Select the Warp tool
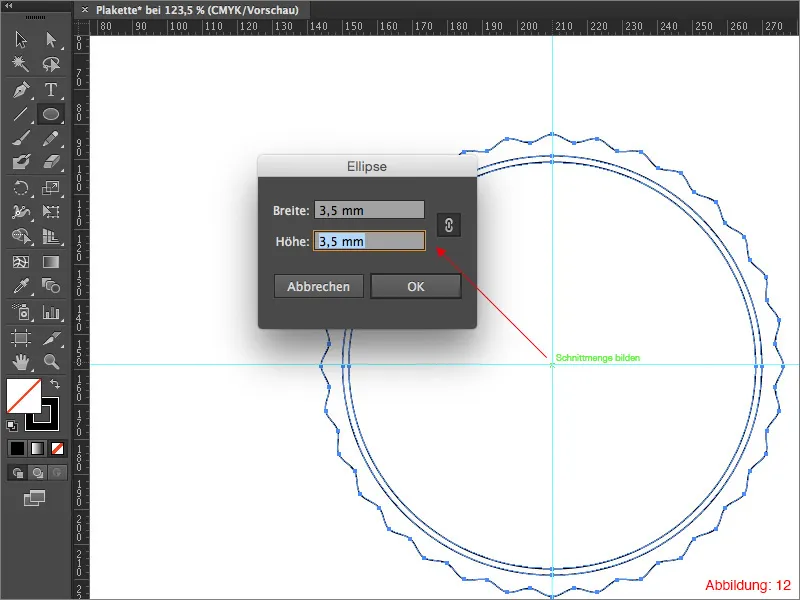 [x=21, y=212]
